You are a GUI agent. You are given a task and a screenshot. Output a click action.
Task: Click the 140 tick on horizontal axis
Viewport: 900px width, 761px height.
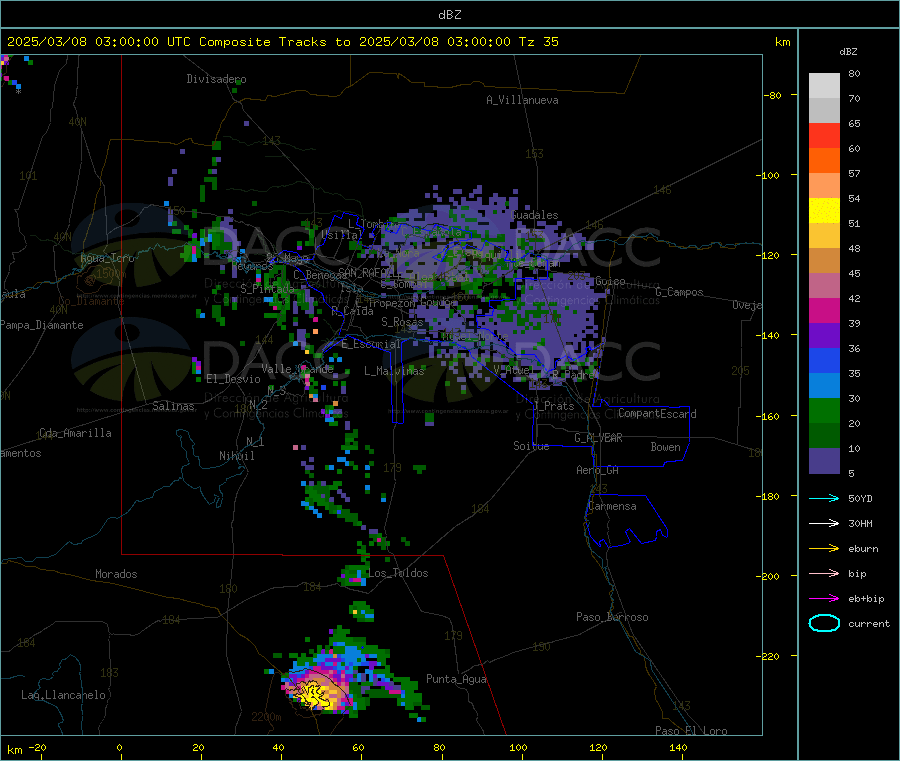pos(678,747)
